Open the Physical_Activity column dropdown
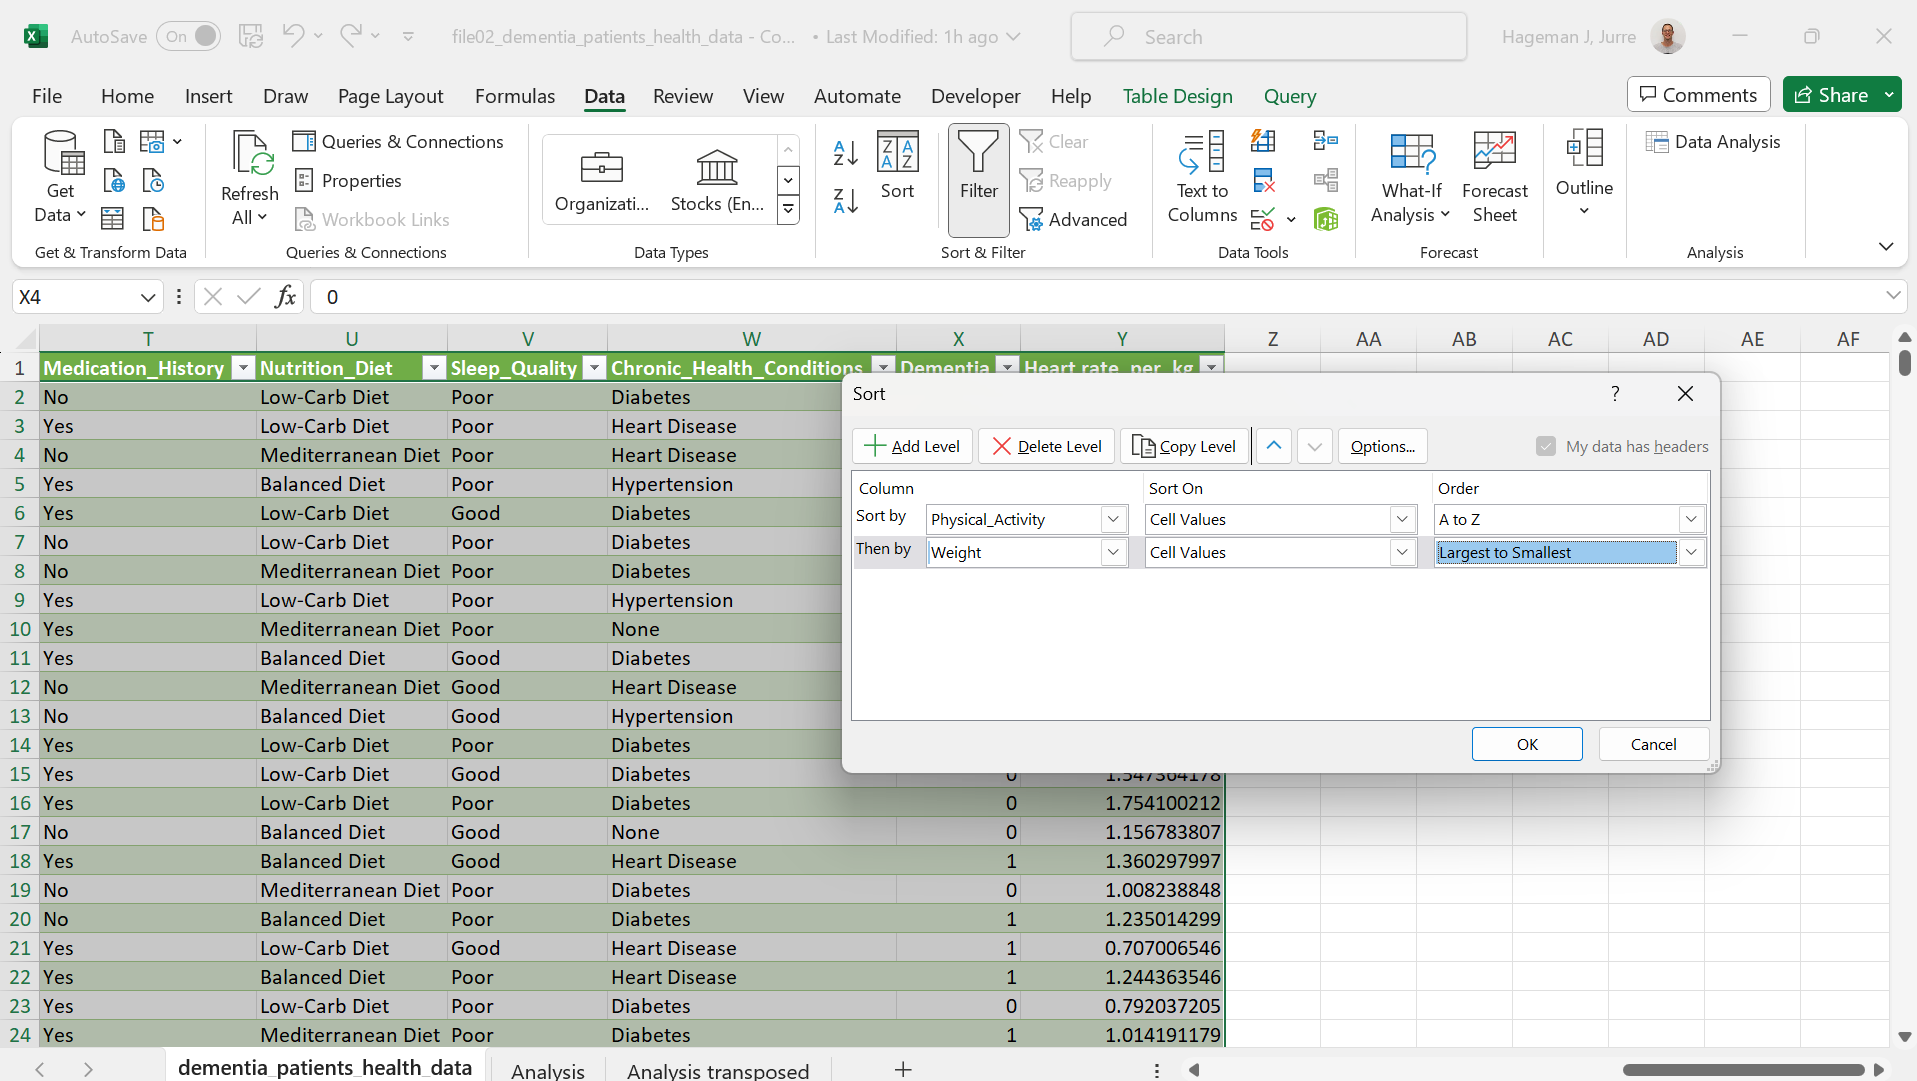 pos(1113,519)
